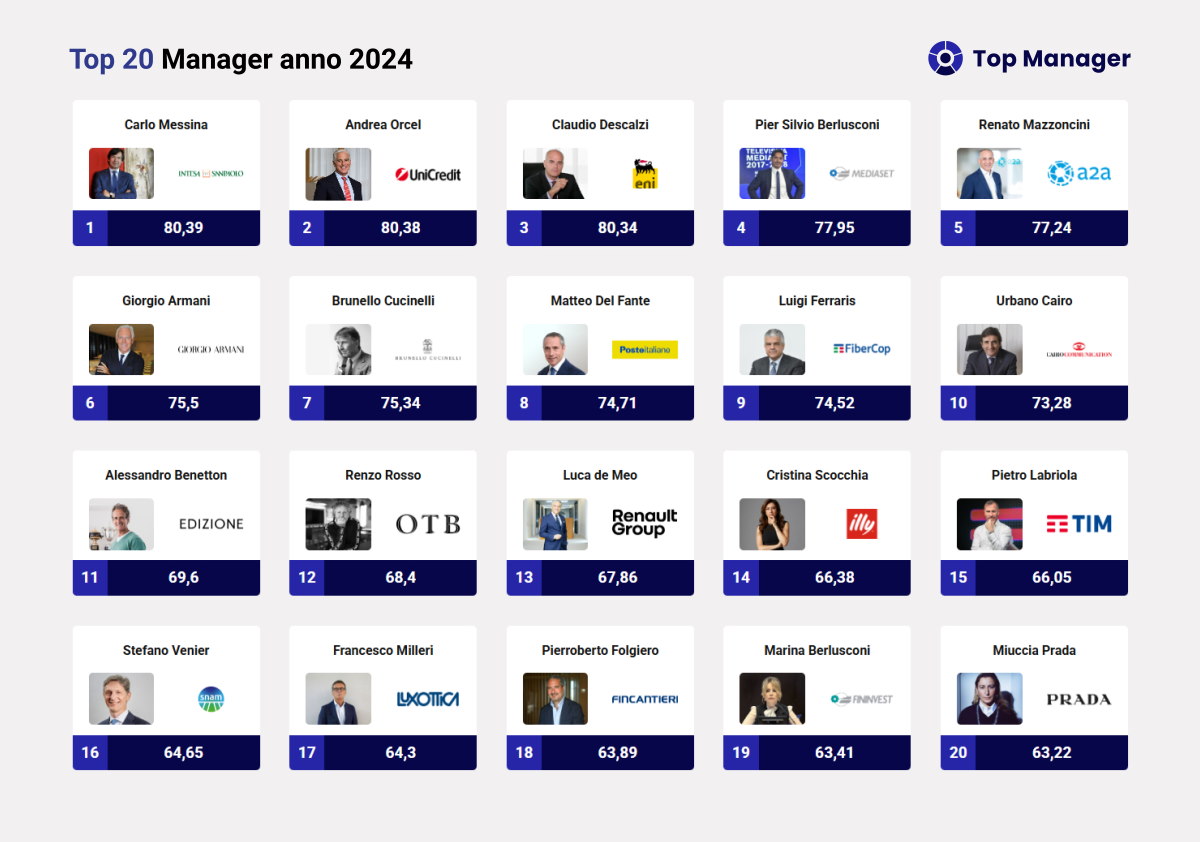1200x842 pixels.
Task: Click the Luxottica logo
Action: click(427, 699)
